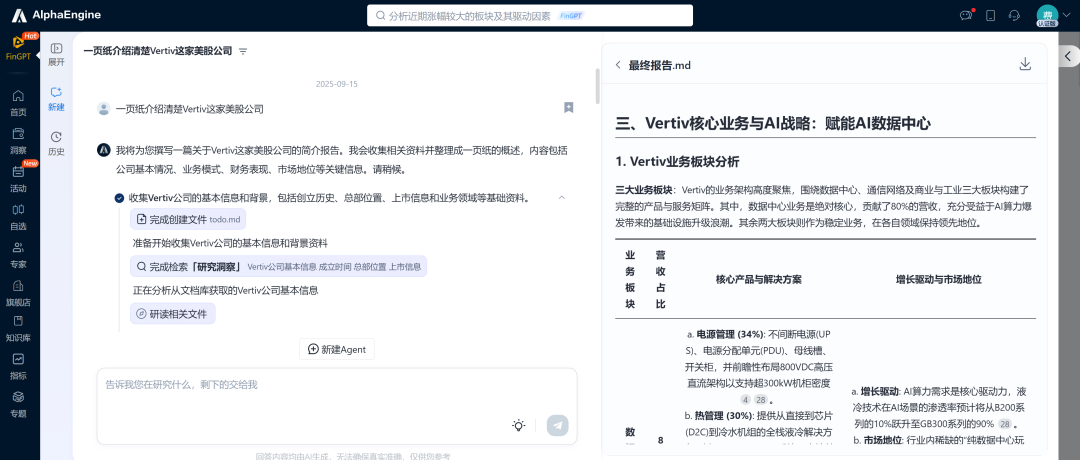
Task: Open 完成检索「研究洞察」 result chip
Action: coord(278,266)
